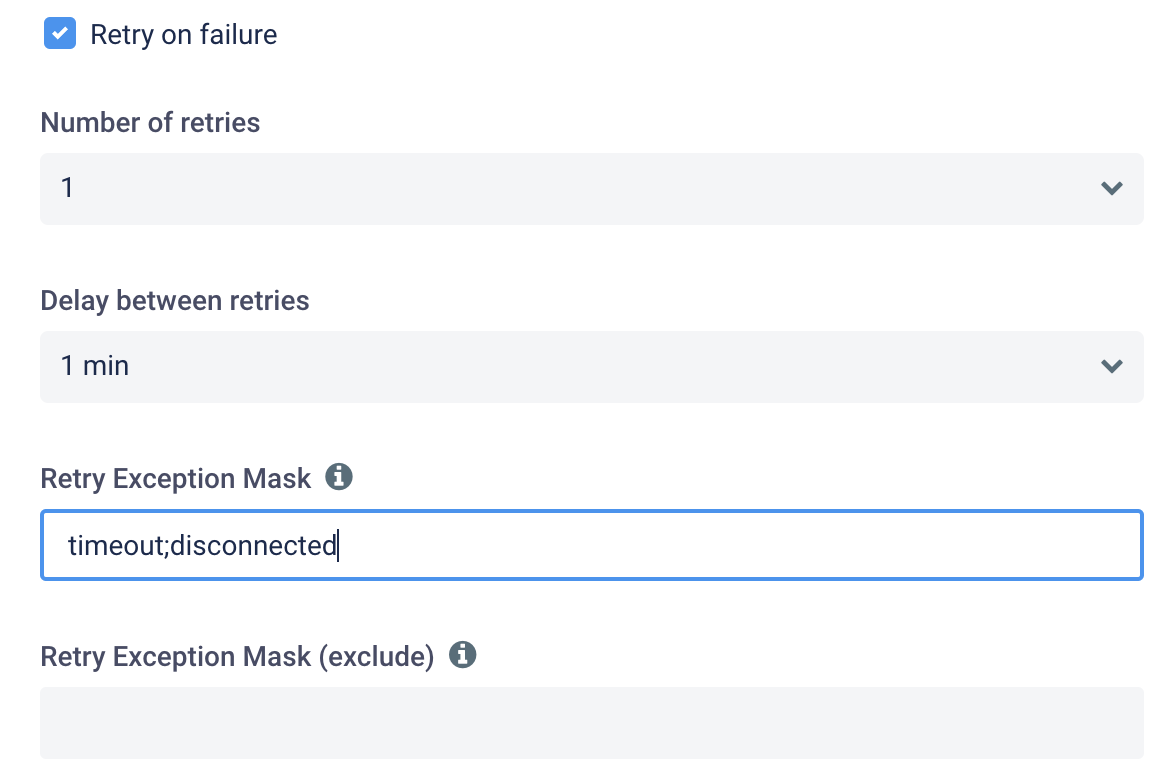Click chevron arrow in Delay between retries field
This screenshot has height=782, width=1166.
[x=1112, y=366]
